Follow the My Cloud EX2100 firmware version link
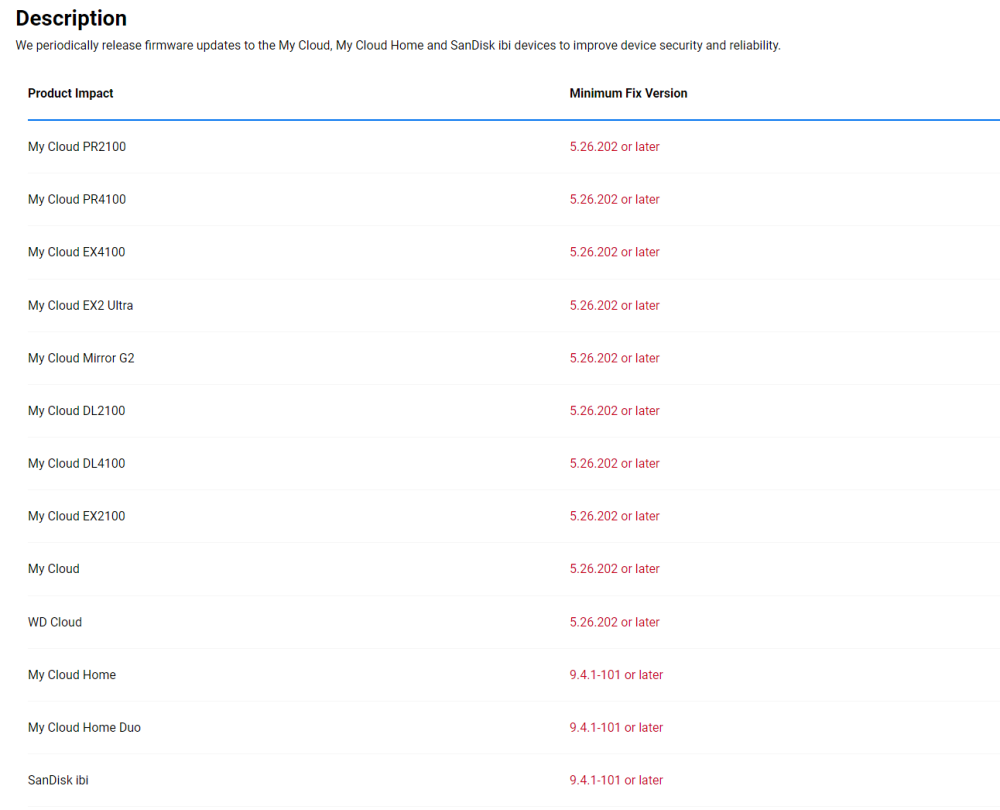 click(x=614, y=516)
